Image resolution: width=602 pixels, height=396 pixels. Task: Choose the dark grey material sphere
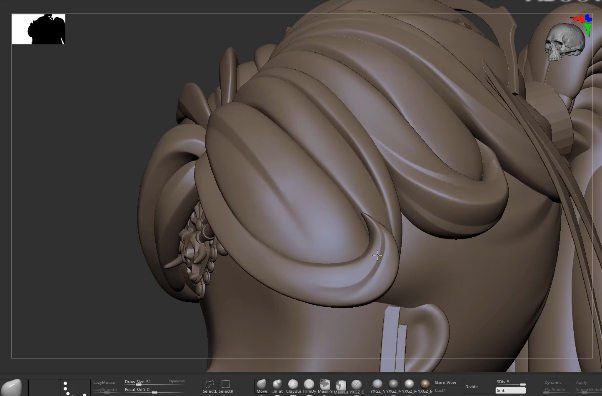click(393, 384)
